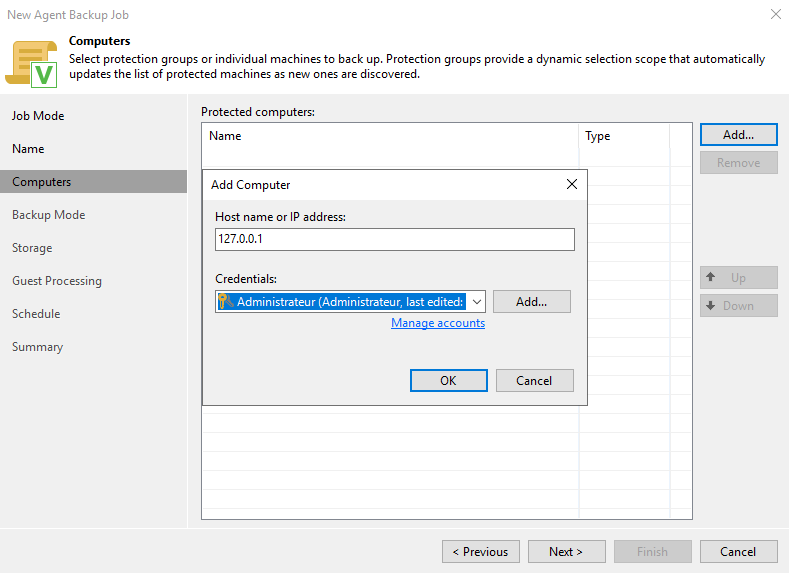Click the Host name or IP address field
This screenshot has width=789, height=573.
394,240
